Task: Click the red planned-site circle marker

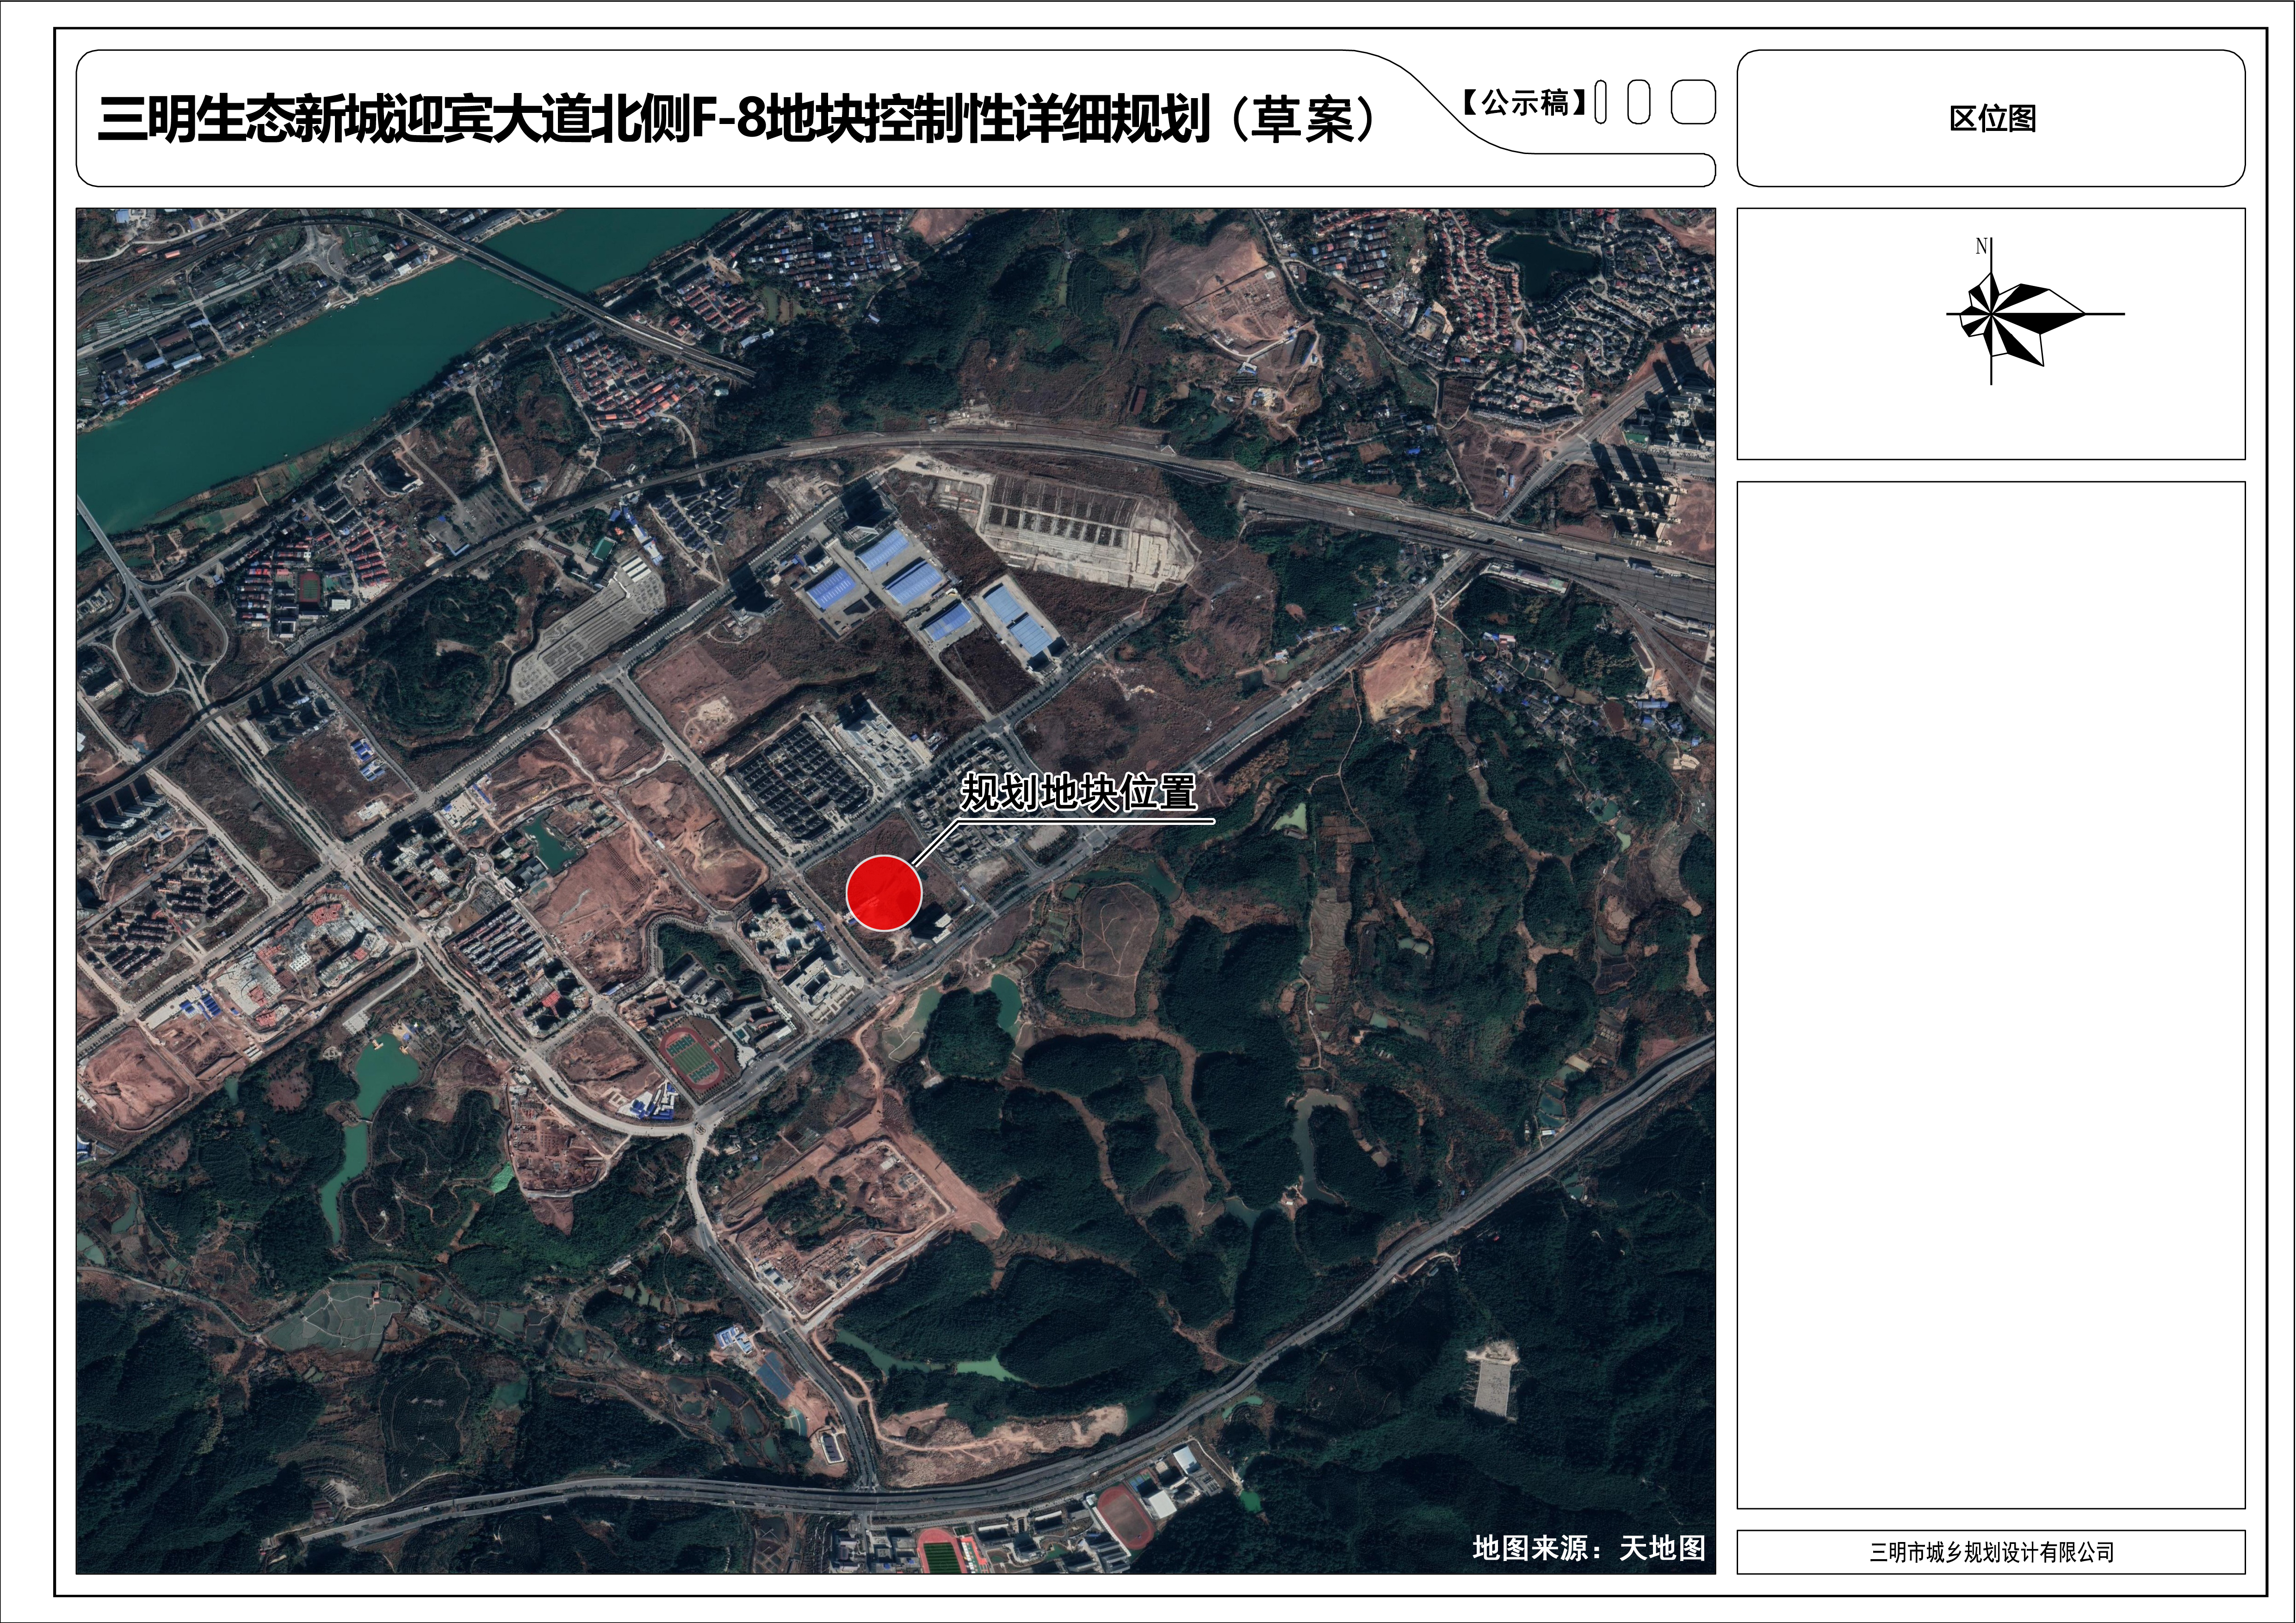Action: click(883, 892)
